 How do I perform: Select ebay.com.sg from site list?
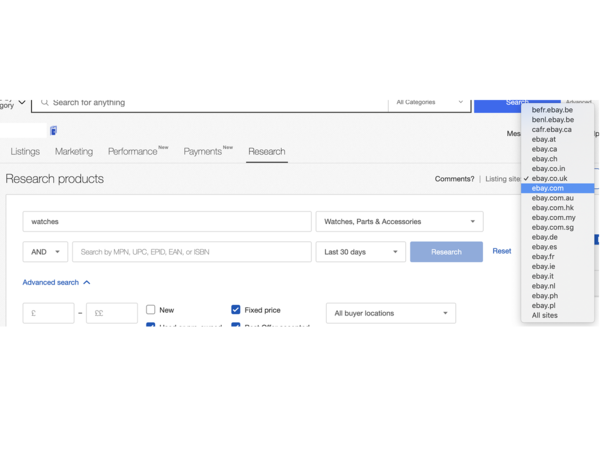pyautogui.click(x=558, y=227)
